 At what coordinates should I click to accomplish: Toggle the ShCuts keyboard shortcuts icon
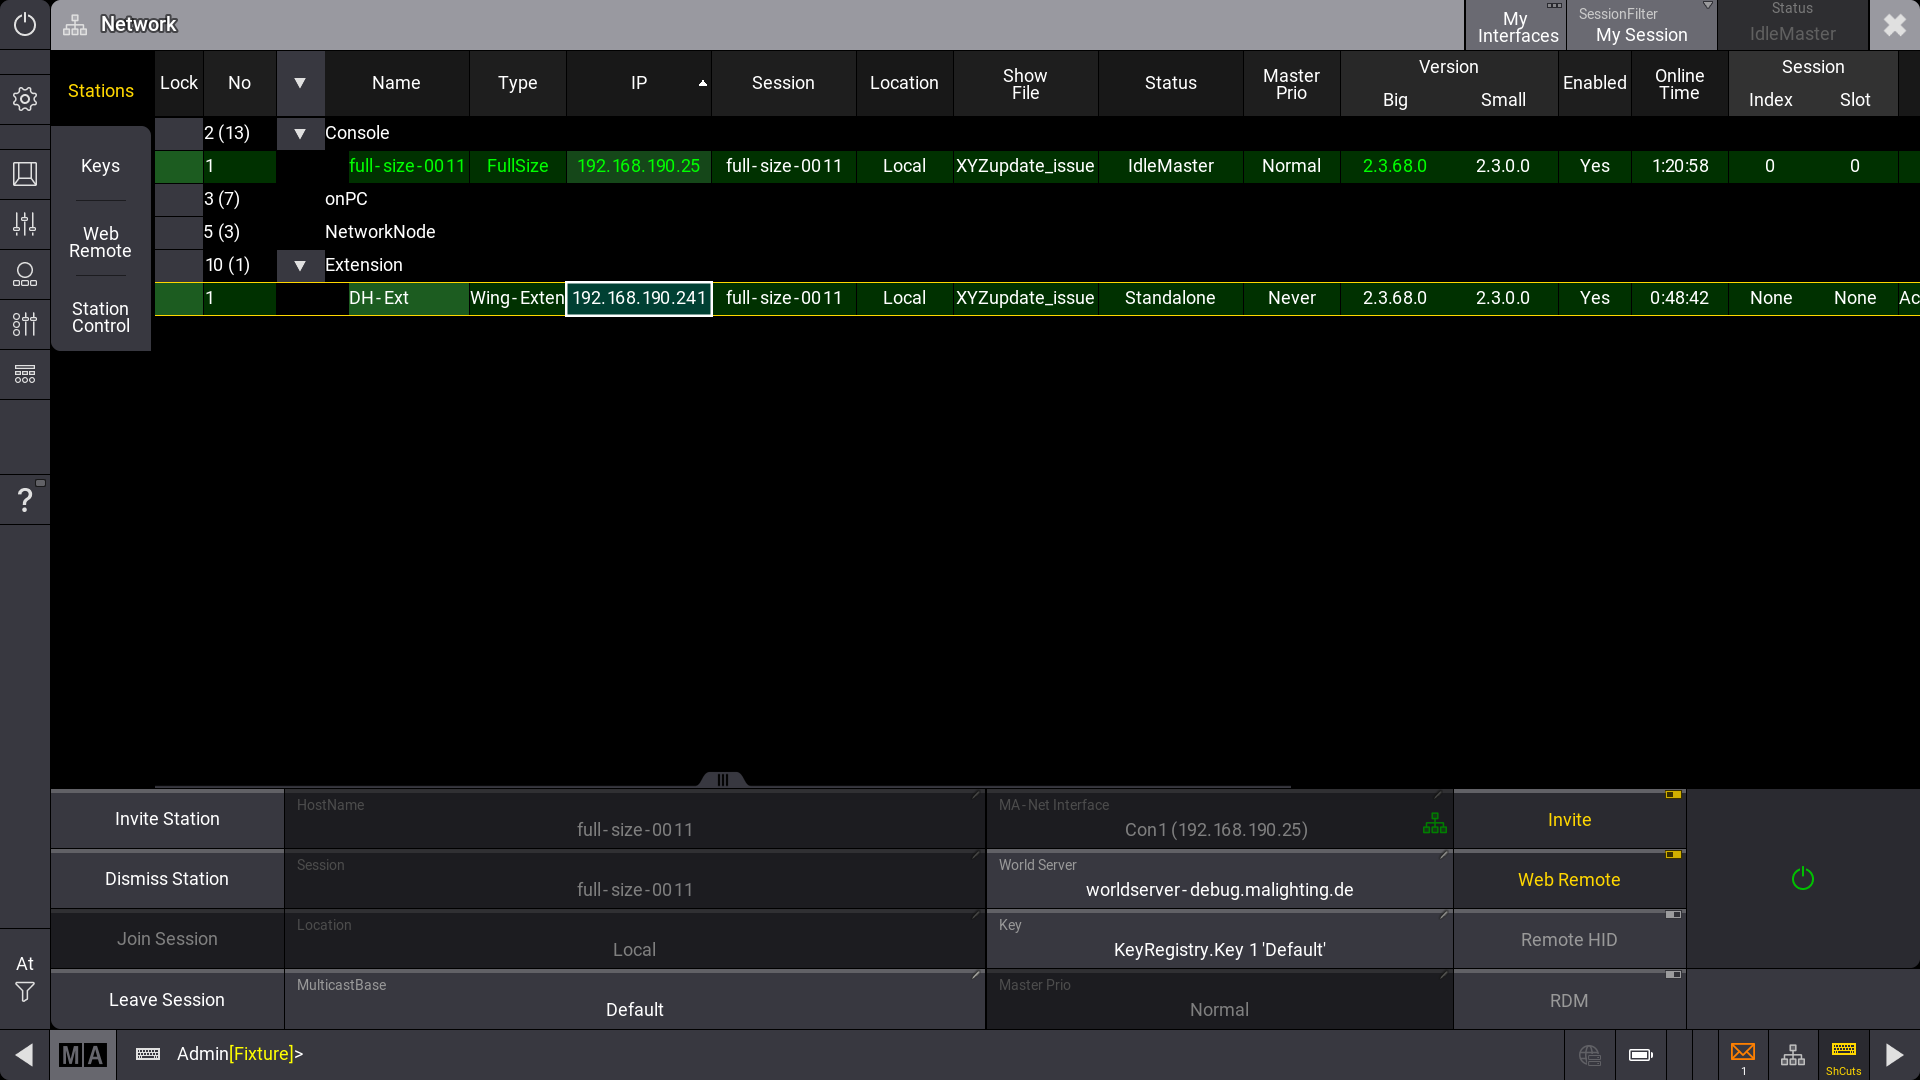1844,1055
